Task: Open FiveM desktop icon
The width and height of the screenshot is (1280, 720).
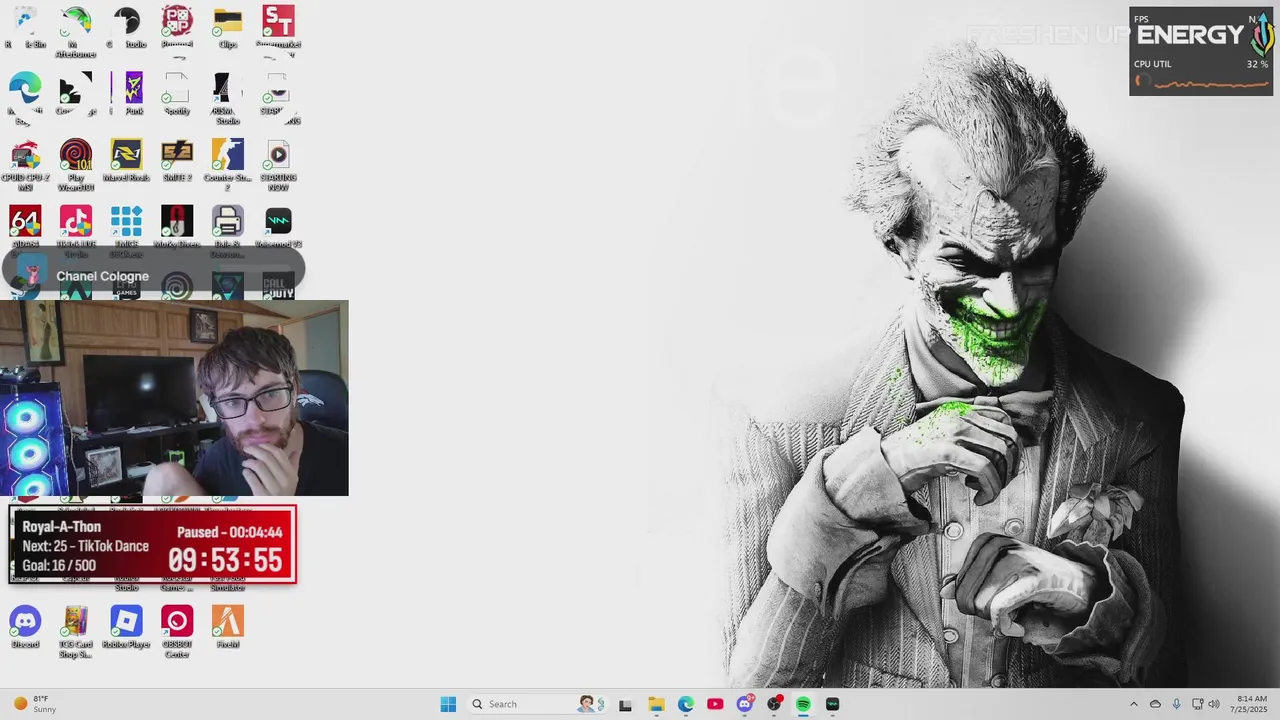Action: [x=227, y=628]
